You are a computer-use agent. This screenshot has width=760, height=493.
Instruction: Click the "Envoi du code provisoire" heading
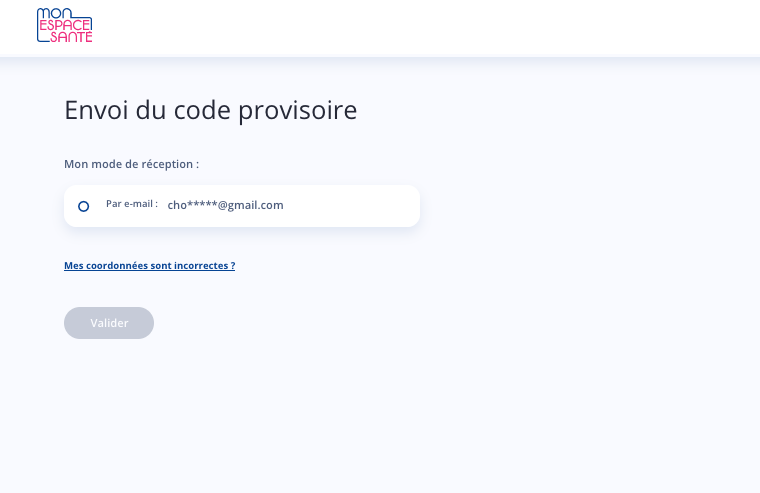[x=210, y=111]
